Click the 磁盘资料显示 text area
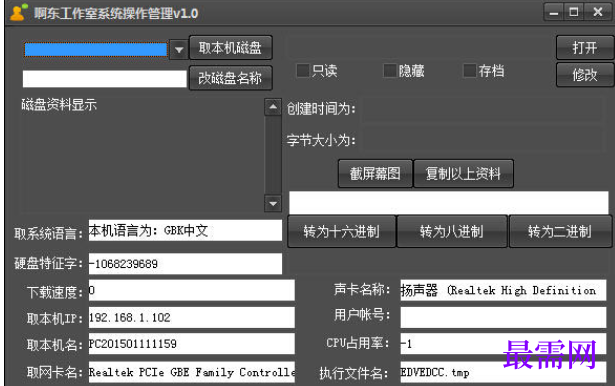This screenshot has height=386, width=615. pos(142,155)
